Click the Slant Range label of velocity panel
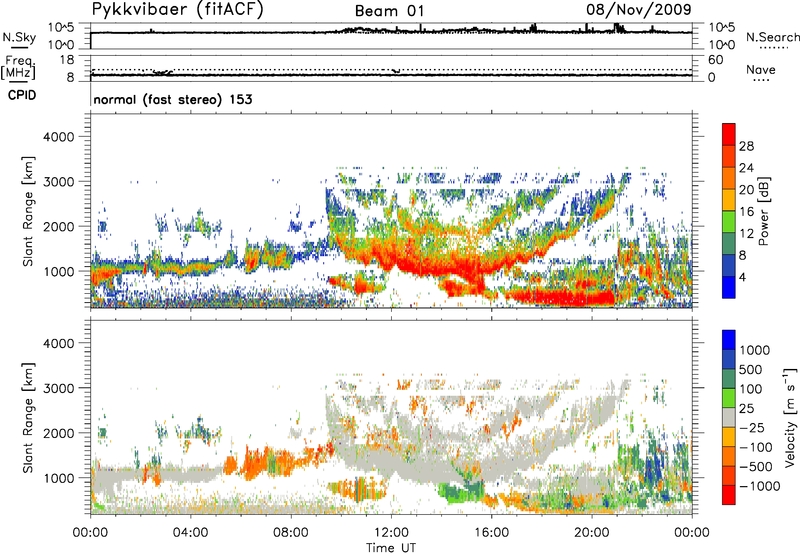Screen dimensions: 800x554 click(x=28, y=417)
